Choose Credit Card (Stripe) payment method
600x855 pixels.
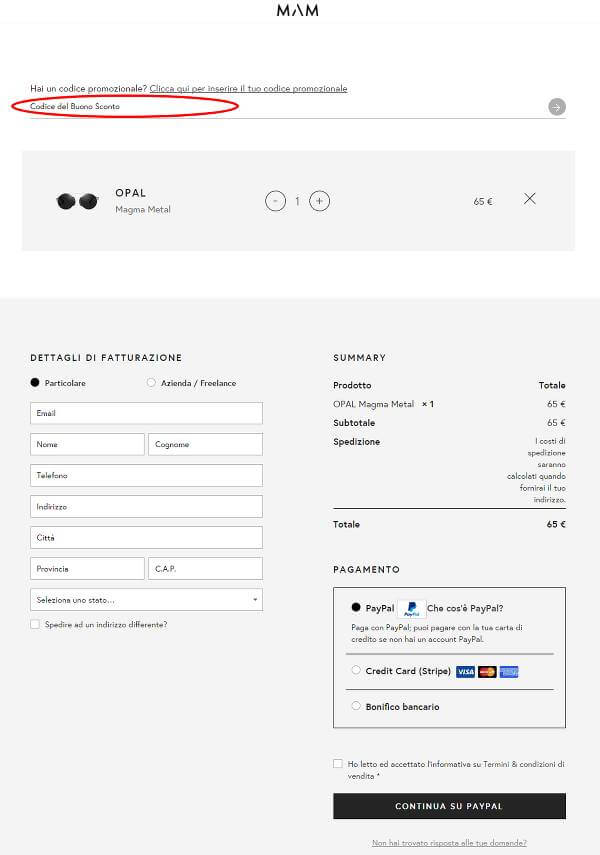tap(356, 671)
